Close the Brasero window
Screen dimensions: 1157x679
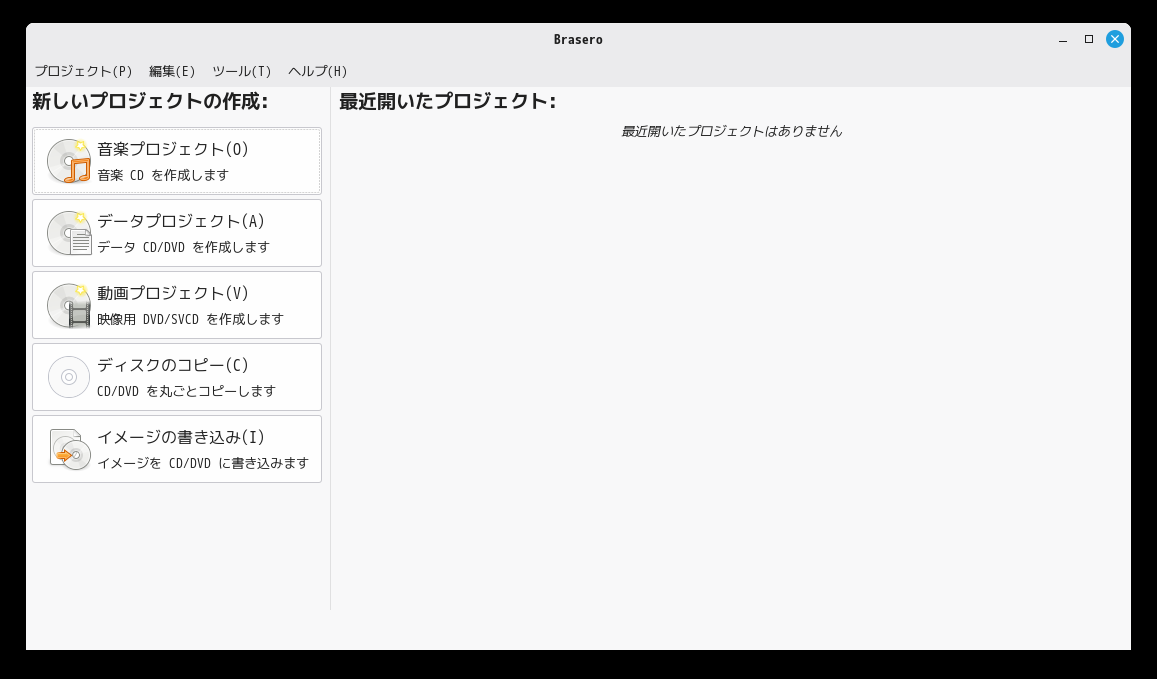point(1115,39)
